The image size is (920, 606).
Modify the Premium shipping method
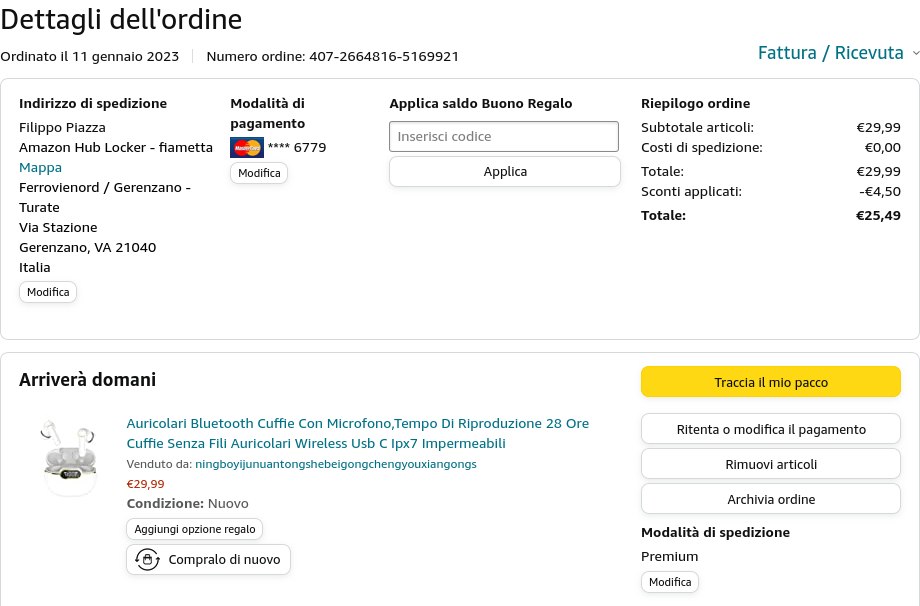pyautogui.click(x=669, y=582)
